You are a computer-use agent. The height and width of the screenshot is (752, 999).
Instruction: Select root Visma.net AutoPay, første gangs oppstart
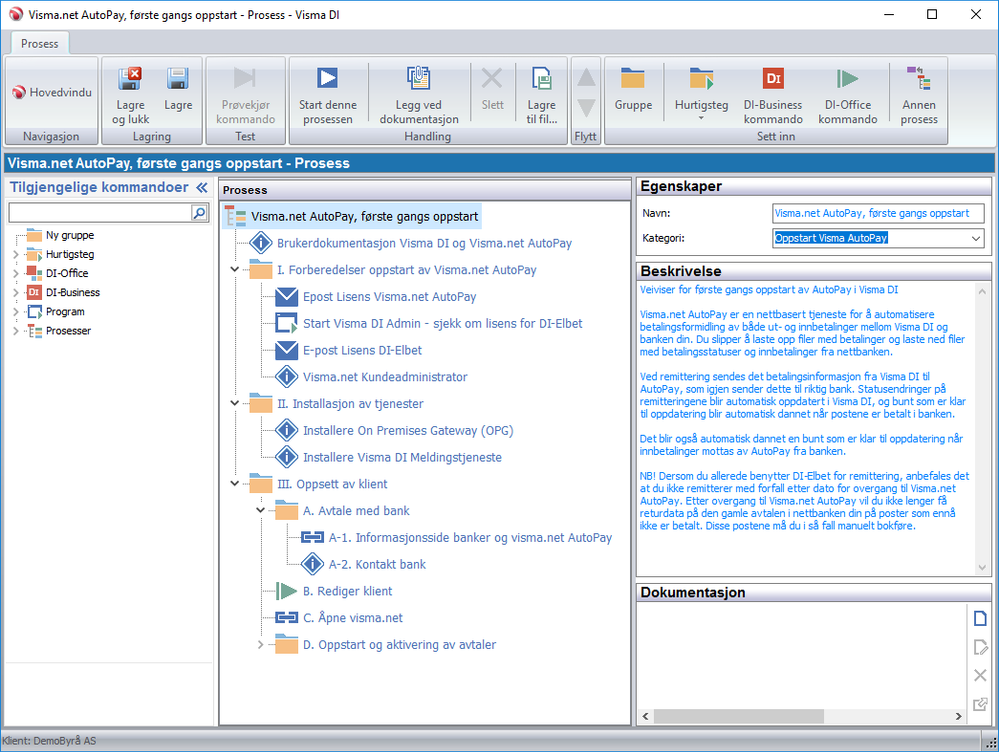point(364,217)
